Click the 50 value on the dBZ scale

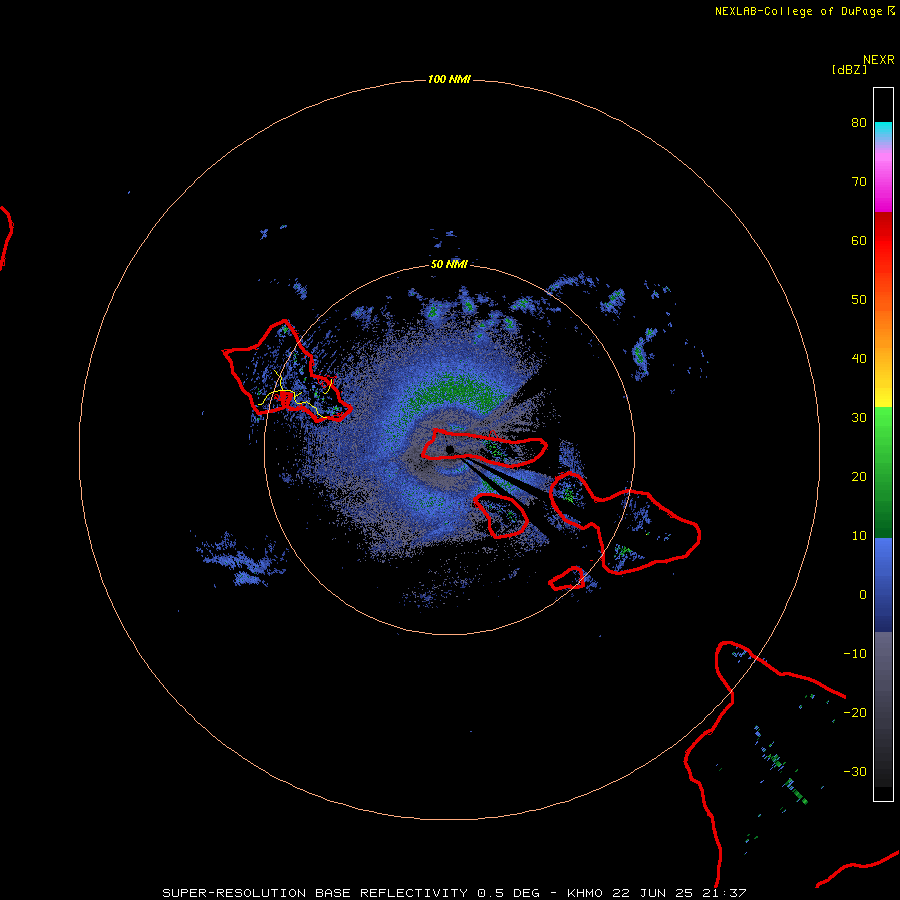[859, 300]
